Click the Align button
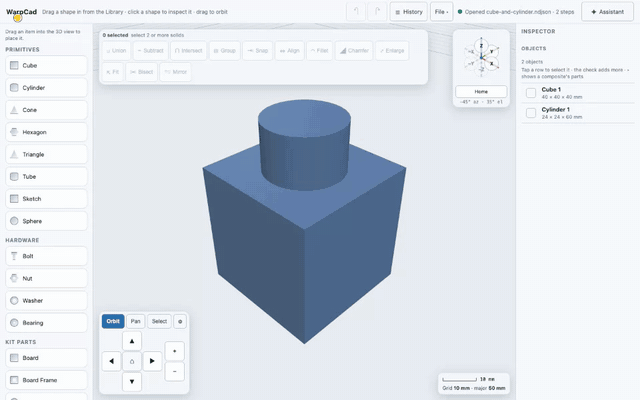The width and height of the screenshot is (640, 400). pos(290,51)
